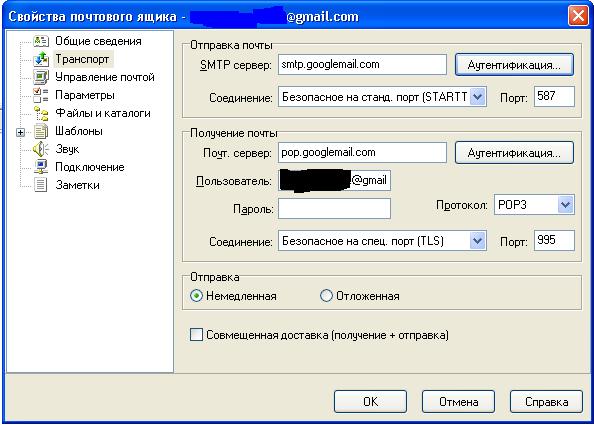Open Общие сведения icon in tree

tap(41, 41)
